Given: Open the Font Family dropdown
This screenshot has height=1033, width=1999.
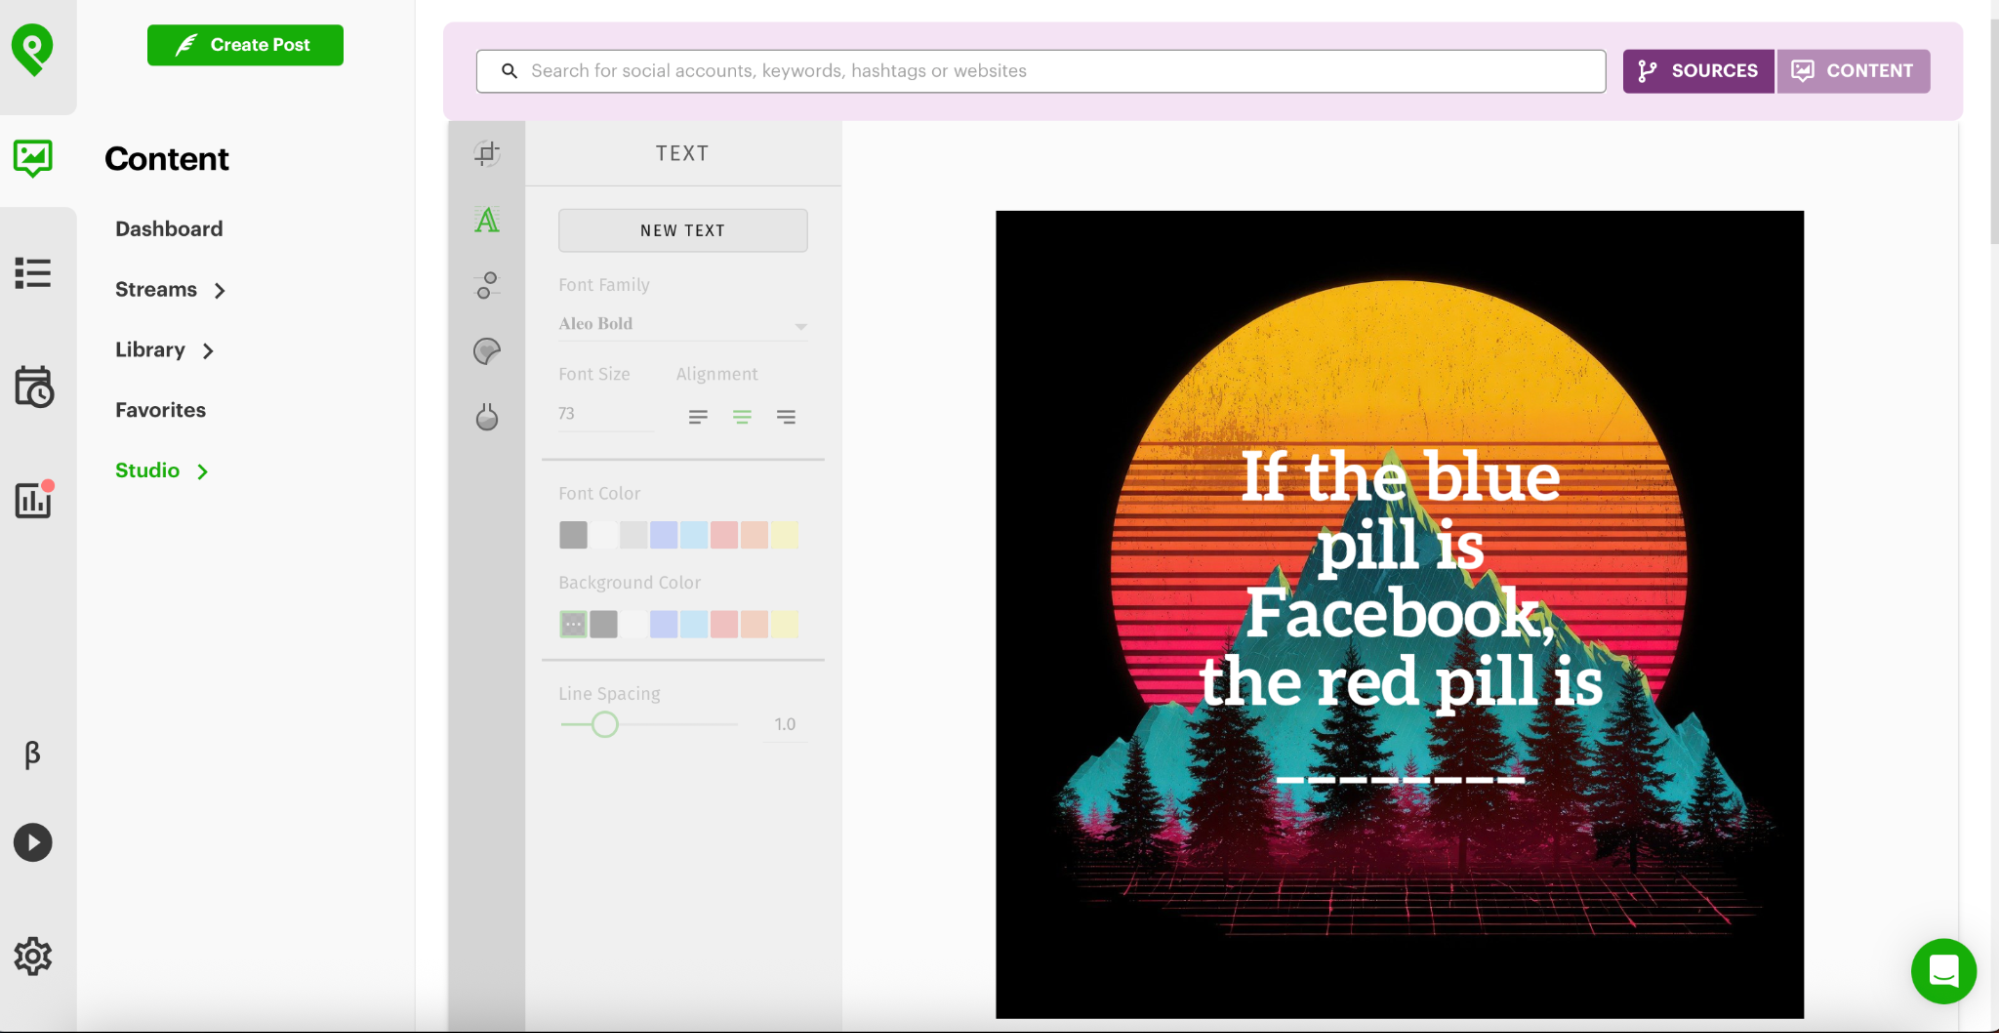Looking at the screenshot, I should [682, 324].
